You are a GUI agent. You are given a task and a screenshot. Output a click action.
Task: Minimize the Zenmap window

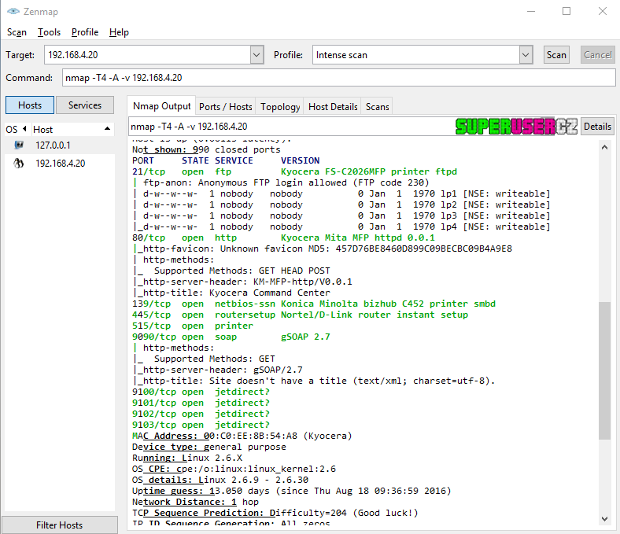[531, 11]
